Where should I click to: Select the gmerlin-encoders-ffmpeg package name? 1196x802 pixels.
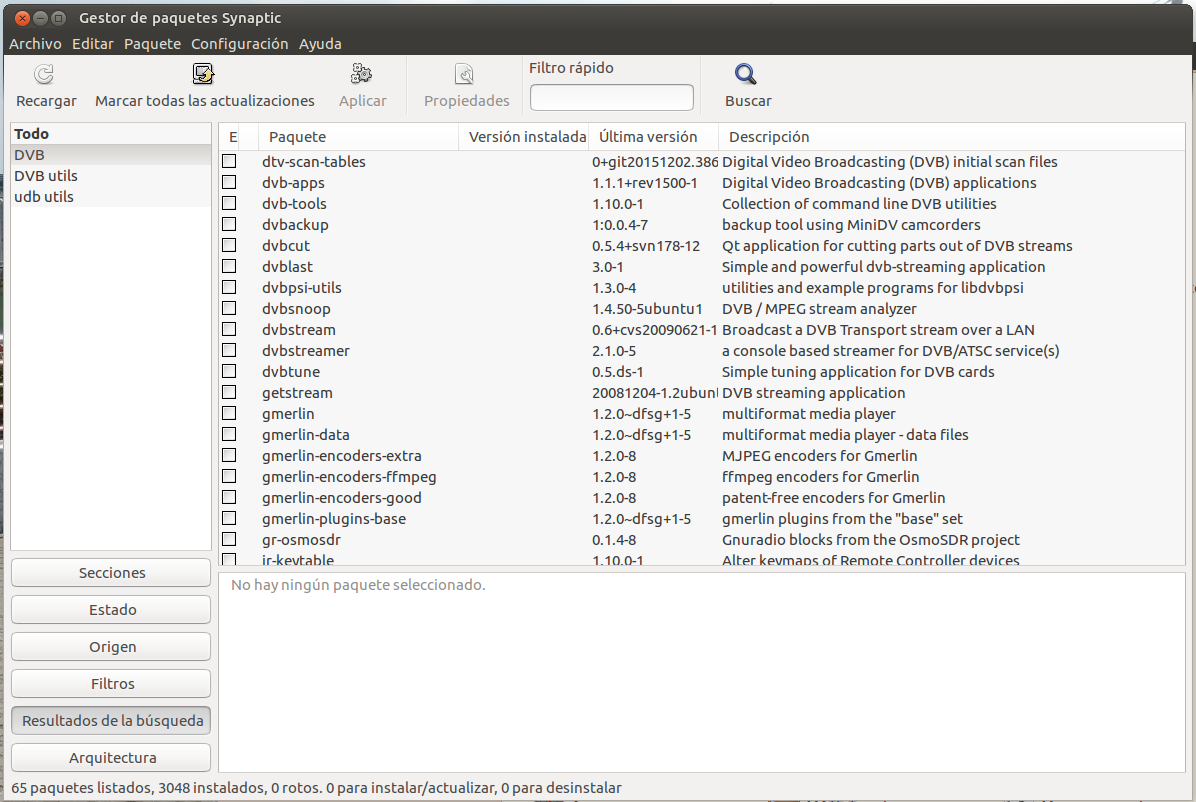tap(349, 477)
